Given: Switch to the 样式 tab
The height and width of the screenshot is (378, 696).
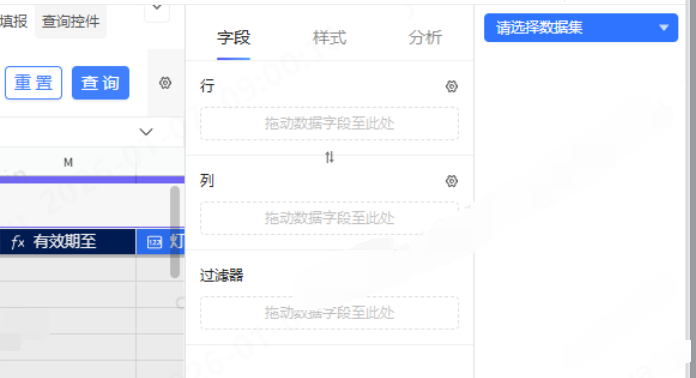Looking at the screenshot, I should coord(329,38).
